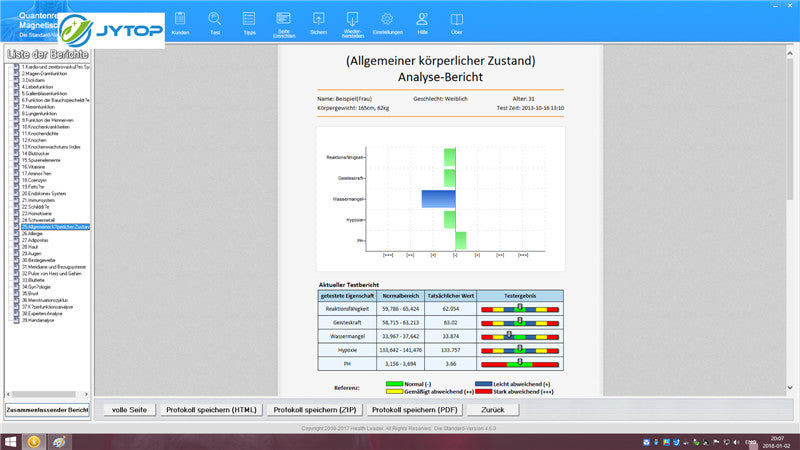Open Einstellungen gear icon
The height and width of the screenshot is (450, 800).
387,22
